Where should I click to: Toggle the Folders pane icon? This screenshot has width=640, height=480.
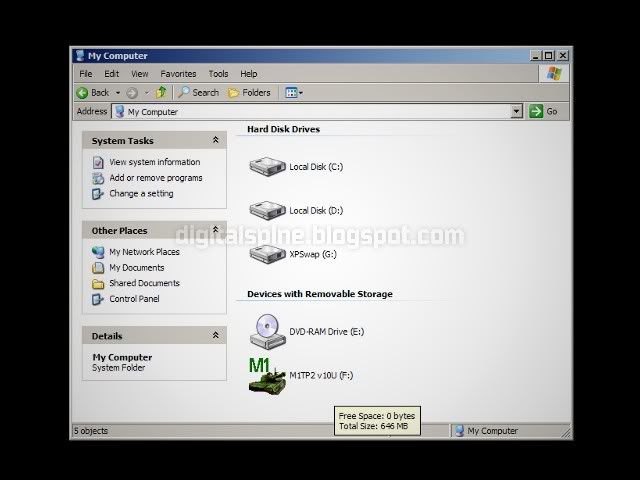[x=233, y=93]
